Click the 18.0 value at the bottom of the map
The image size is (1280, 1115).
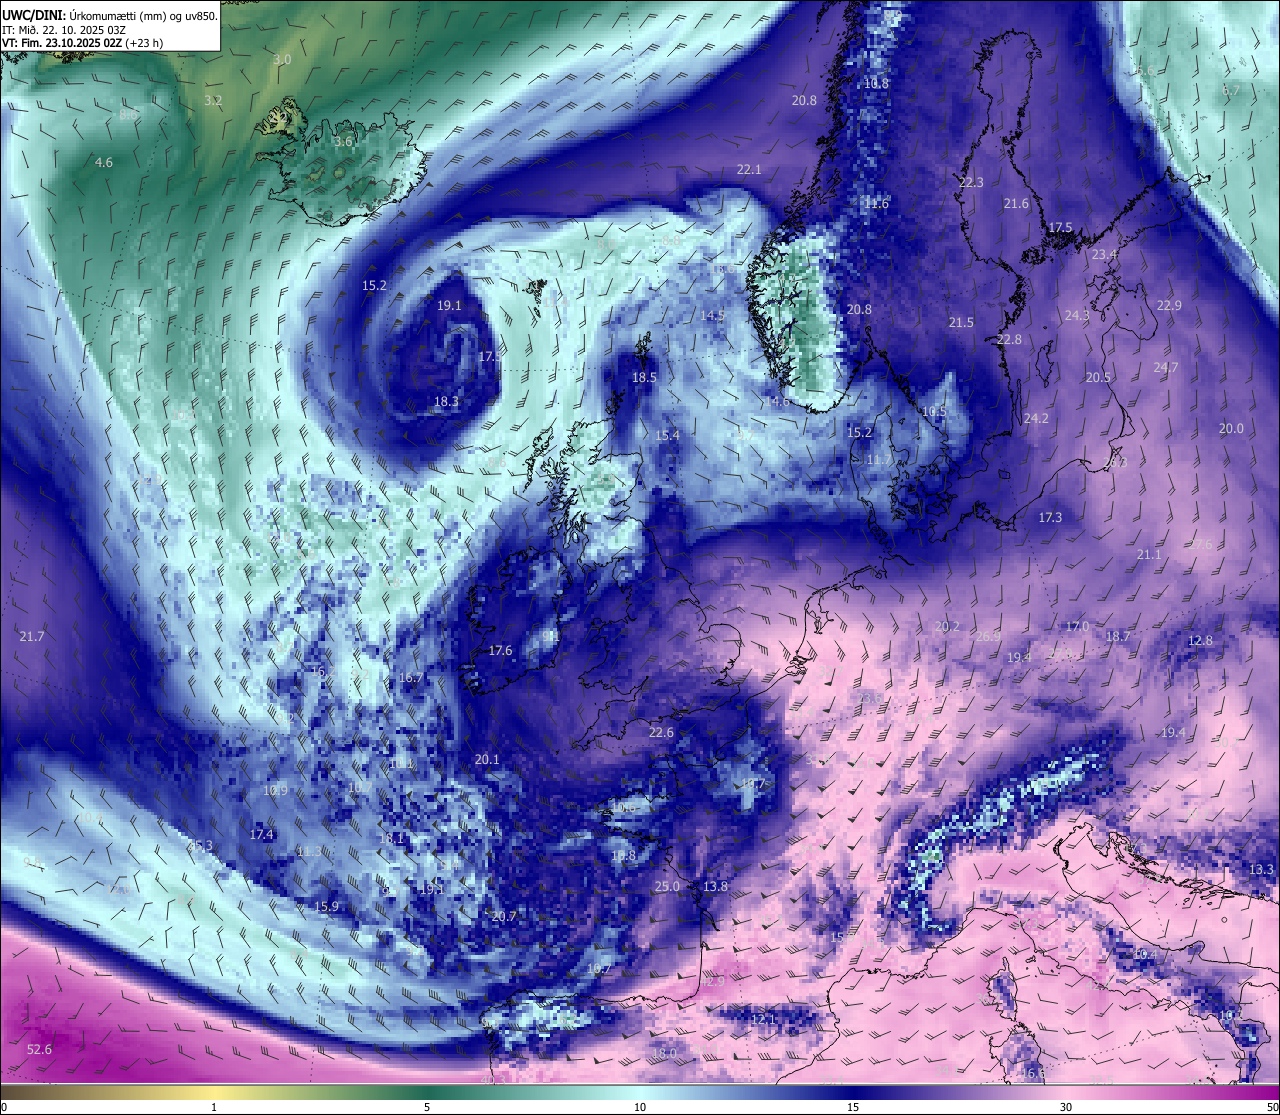tap(664, 1054)
